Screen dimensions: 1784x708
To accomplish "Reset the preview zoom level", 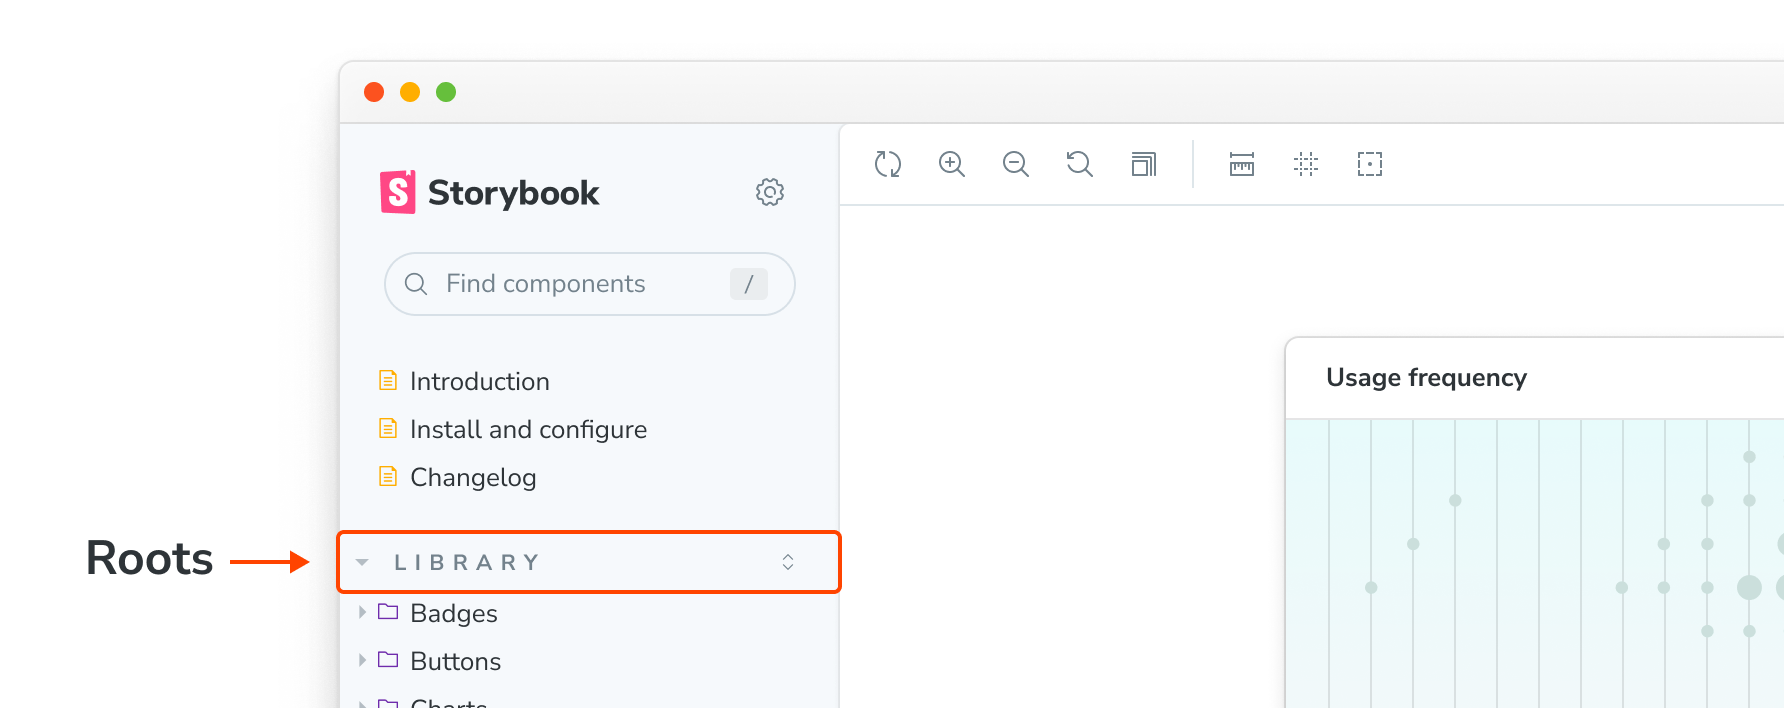I will [1080, 164].
